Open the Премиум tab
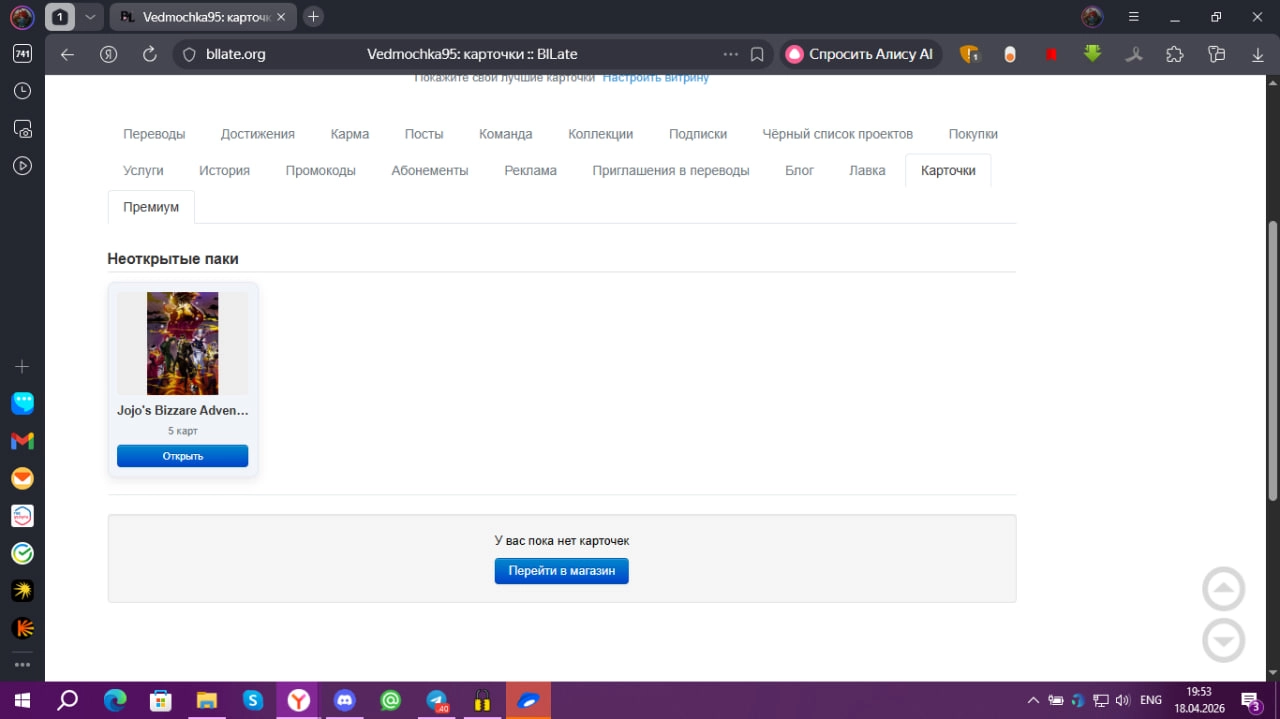 151,207
